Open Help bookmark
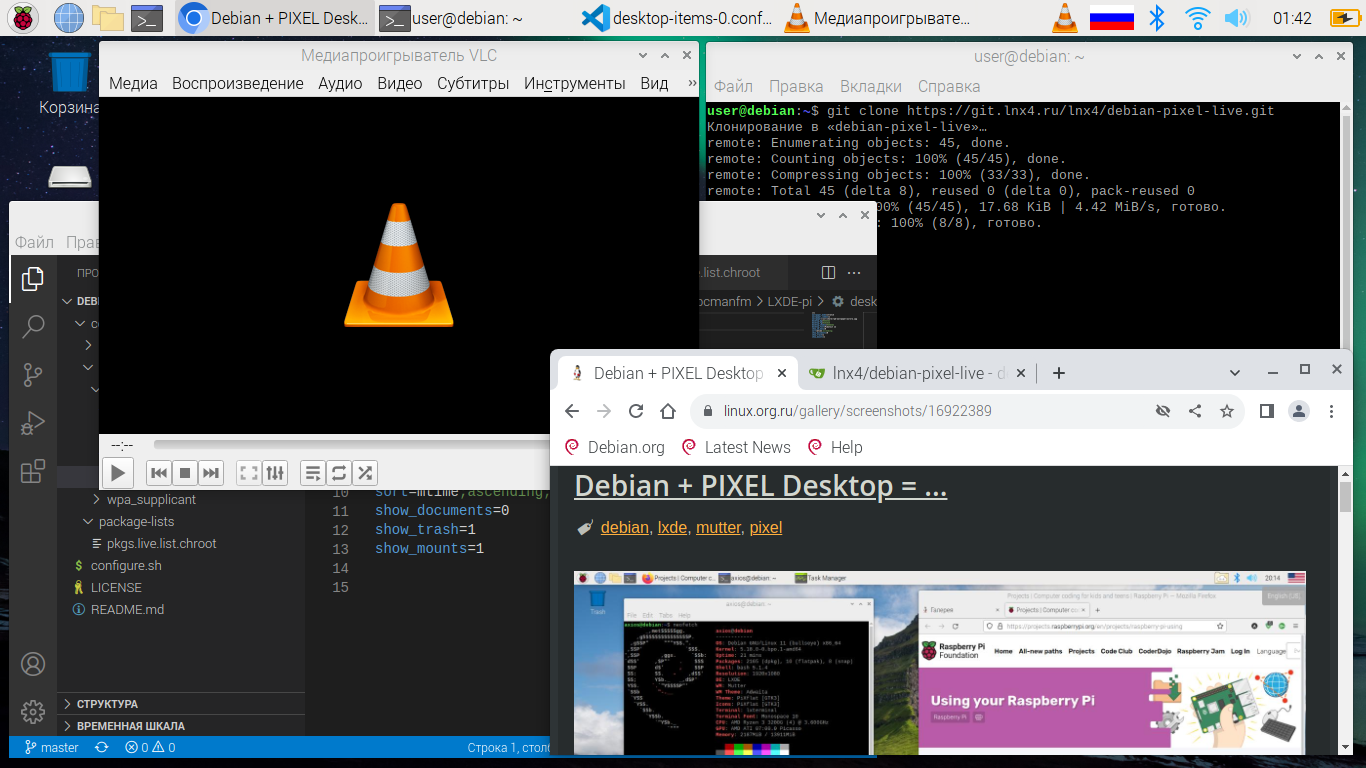1366x768 pixels. (835, 447)
